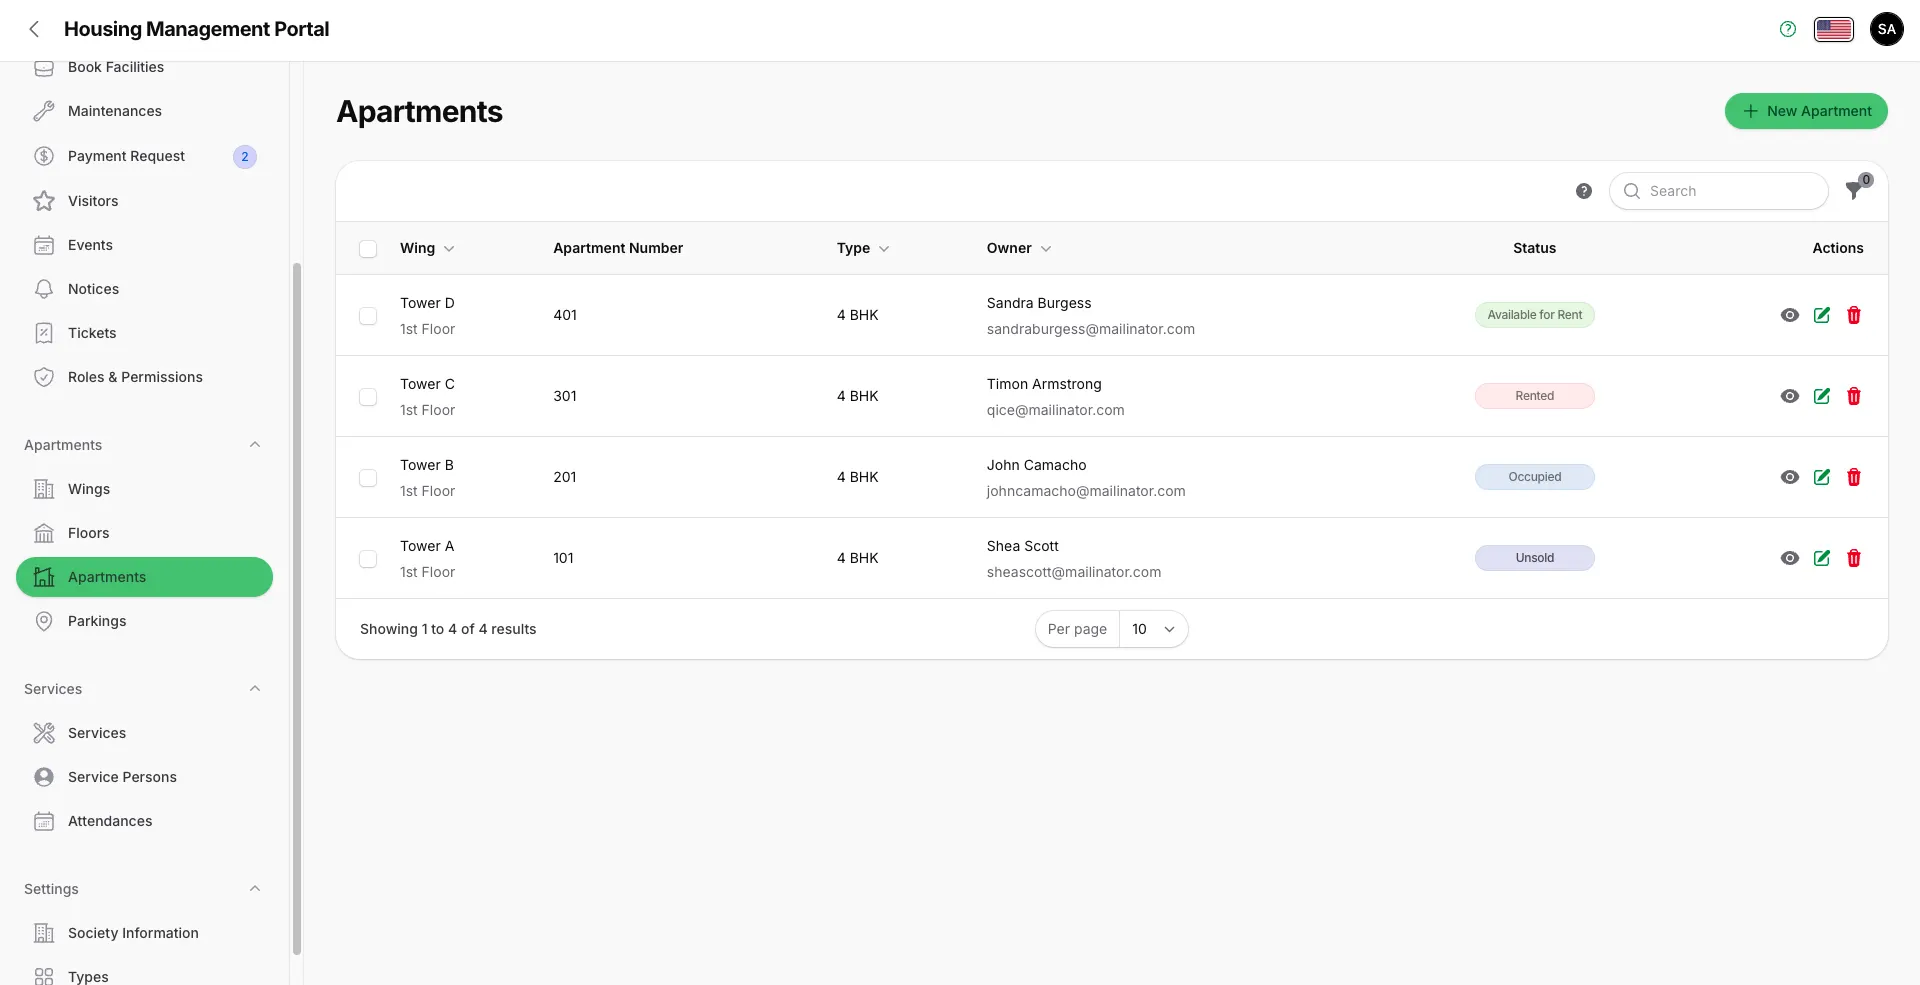
Task: Navigate to Payment Request menu item
Action: (x=126, y=156)
